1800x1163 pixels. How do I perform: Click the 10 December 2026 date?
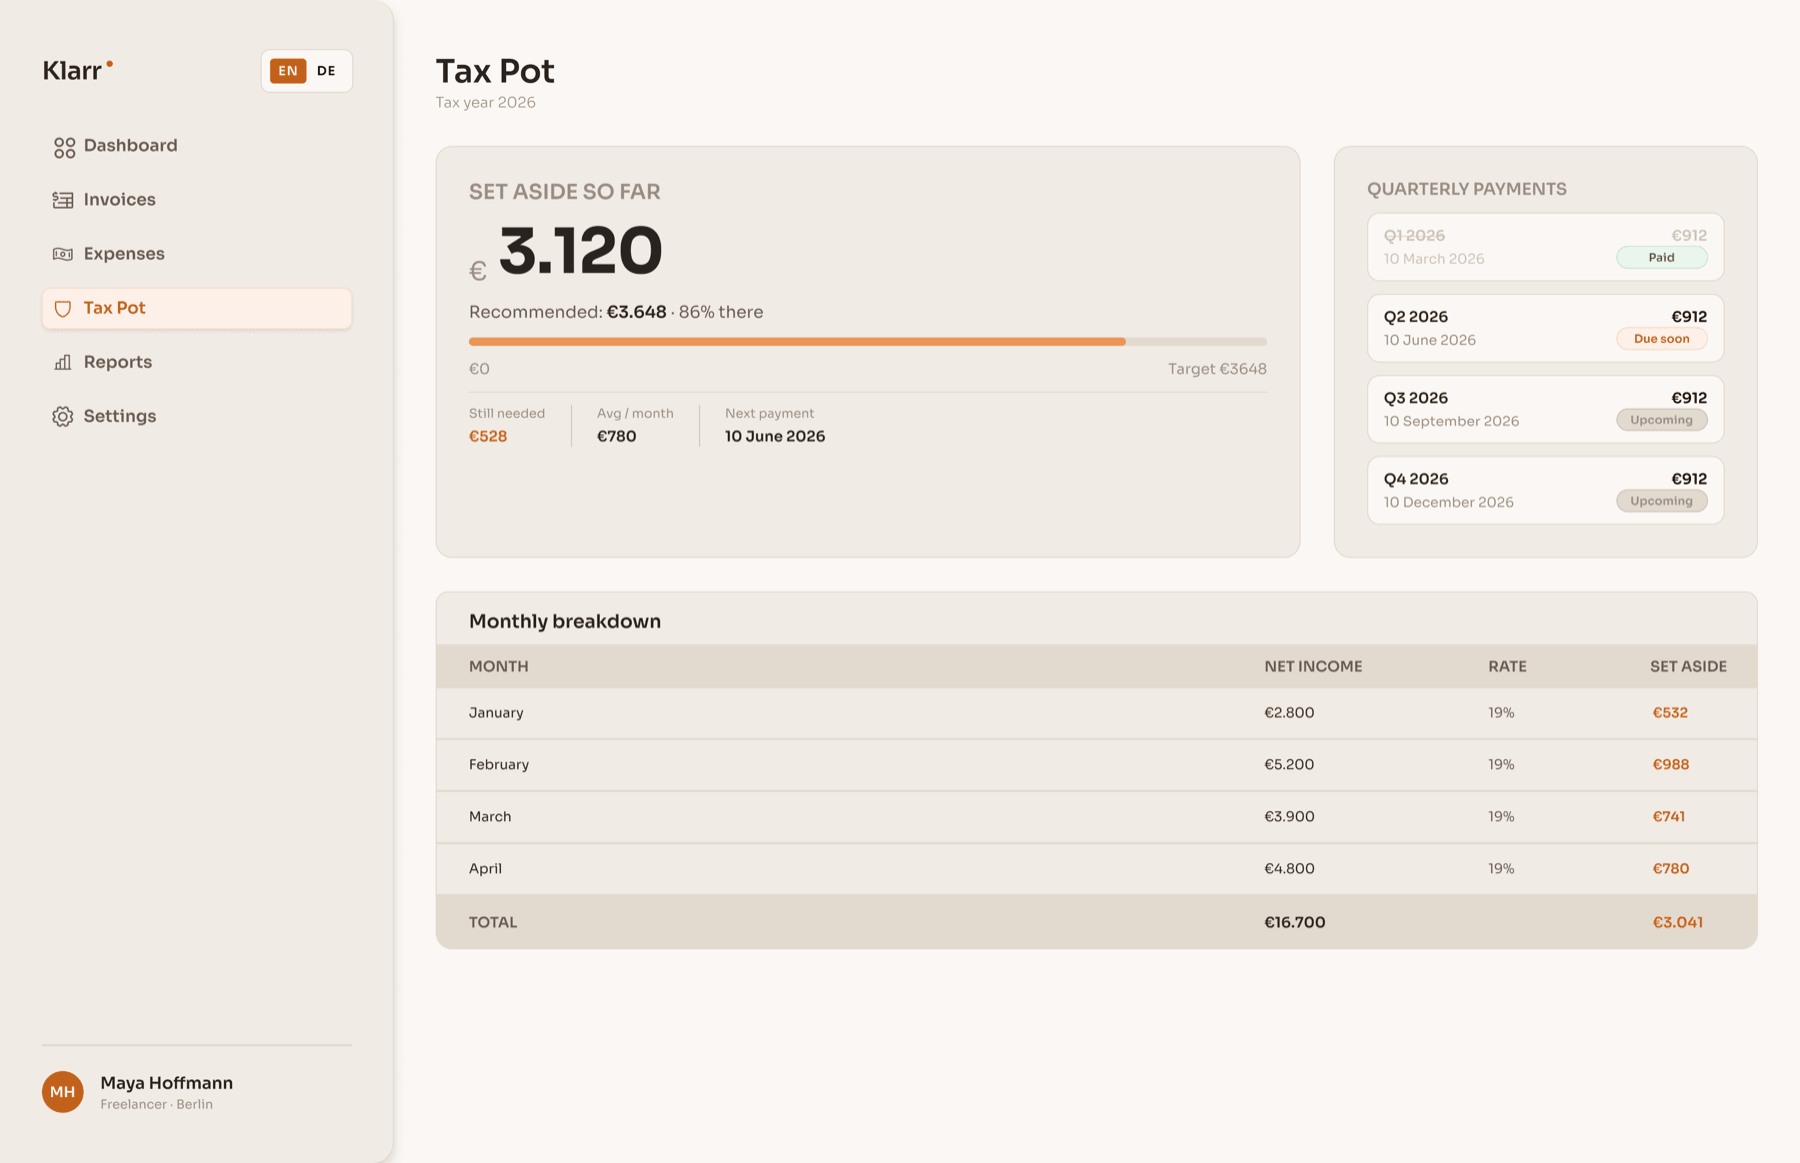pyautogui.click(x=1448, y=502)
